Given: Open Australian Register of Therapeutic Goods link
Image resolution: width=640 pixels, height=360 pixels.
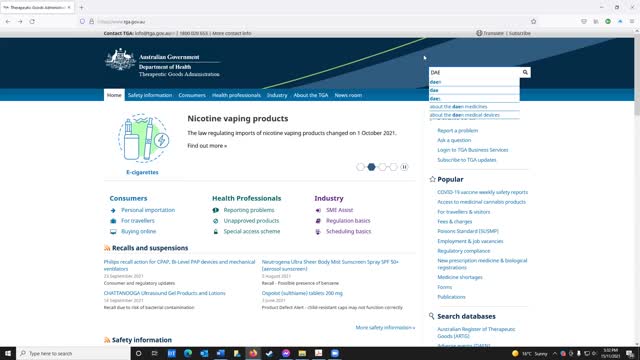Looking at the screenshot, I should click(x=476, y=332).
